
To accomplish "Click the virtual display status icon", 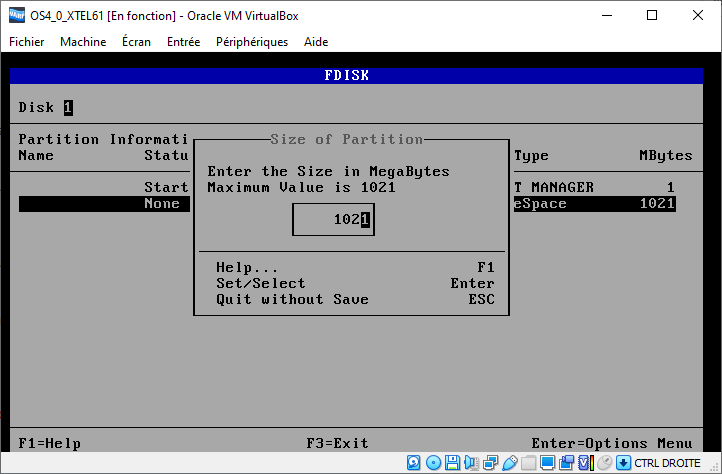I will tap(547, 463).
